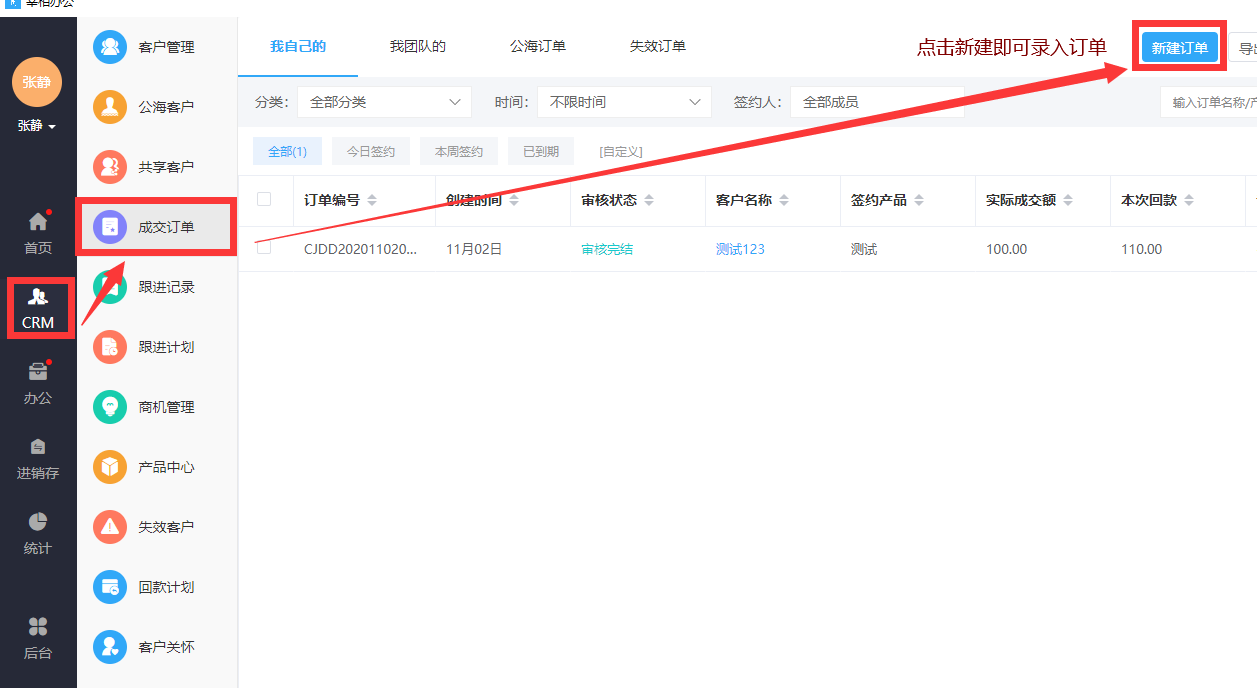Image resolution: width=1257 pixels, height=688 pixels.
Task: Click the 成交订单 icon
Action: 110,227
